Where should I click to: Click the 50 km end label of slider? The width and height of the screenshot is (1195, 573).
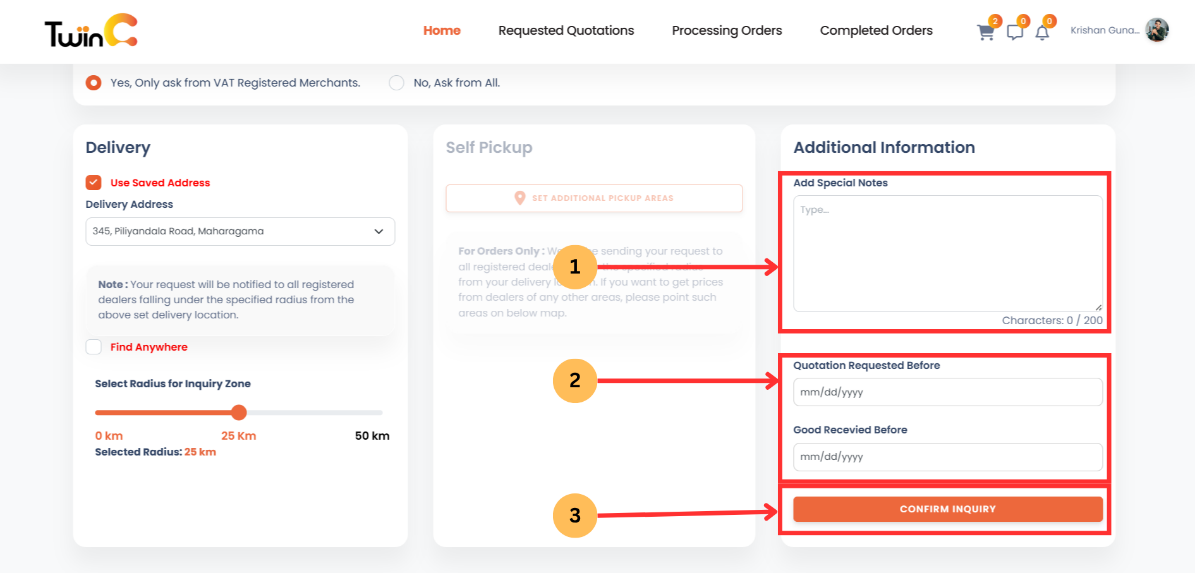[372, 436]
